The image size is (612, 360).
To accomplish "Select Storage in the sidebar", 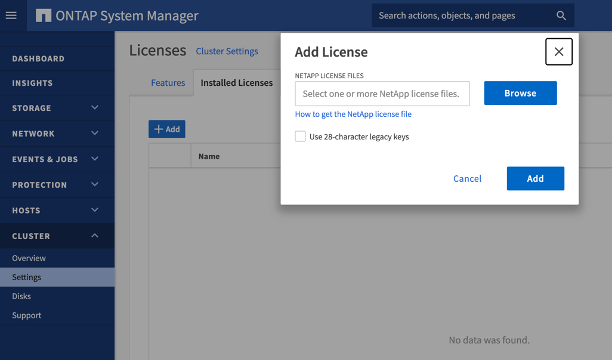I will pos(32,108).
